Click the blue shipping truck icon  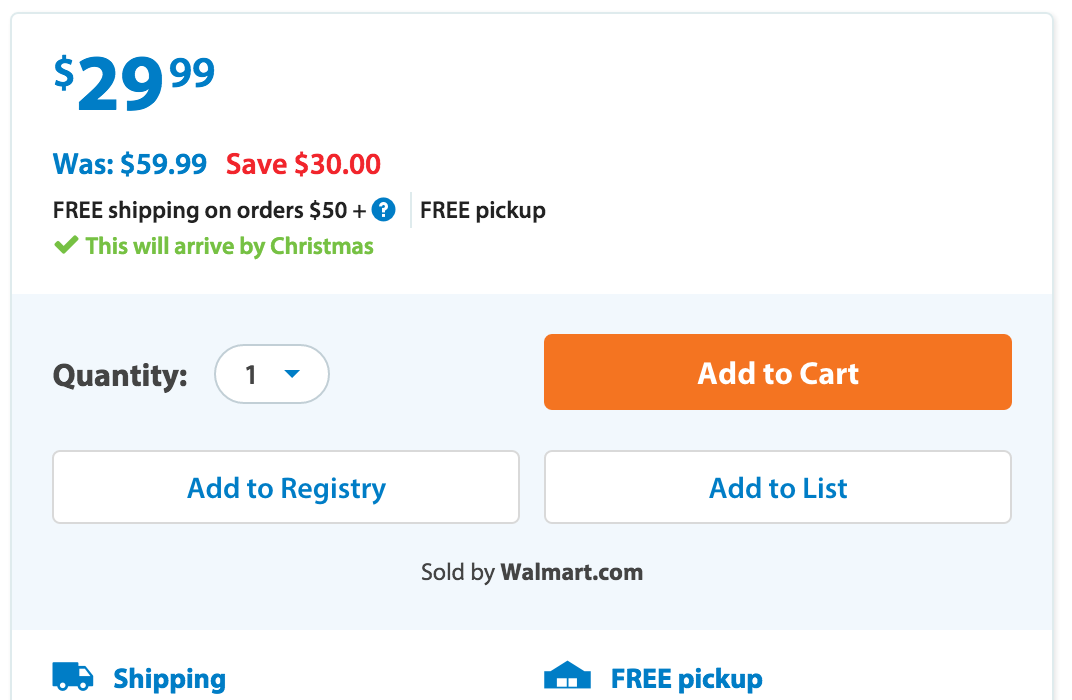point(73,677)
